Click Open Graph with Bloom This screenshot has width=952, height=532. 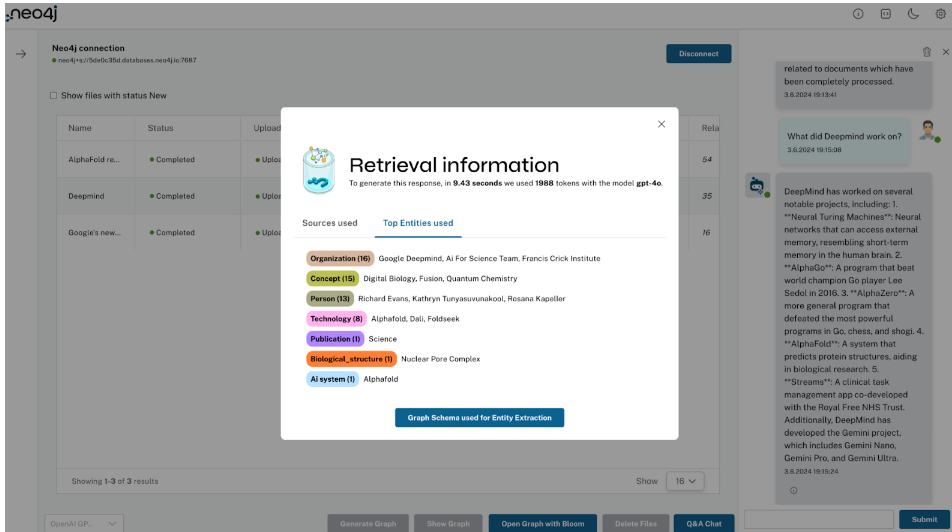pyautogui.click(x=543, y=523)
